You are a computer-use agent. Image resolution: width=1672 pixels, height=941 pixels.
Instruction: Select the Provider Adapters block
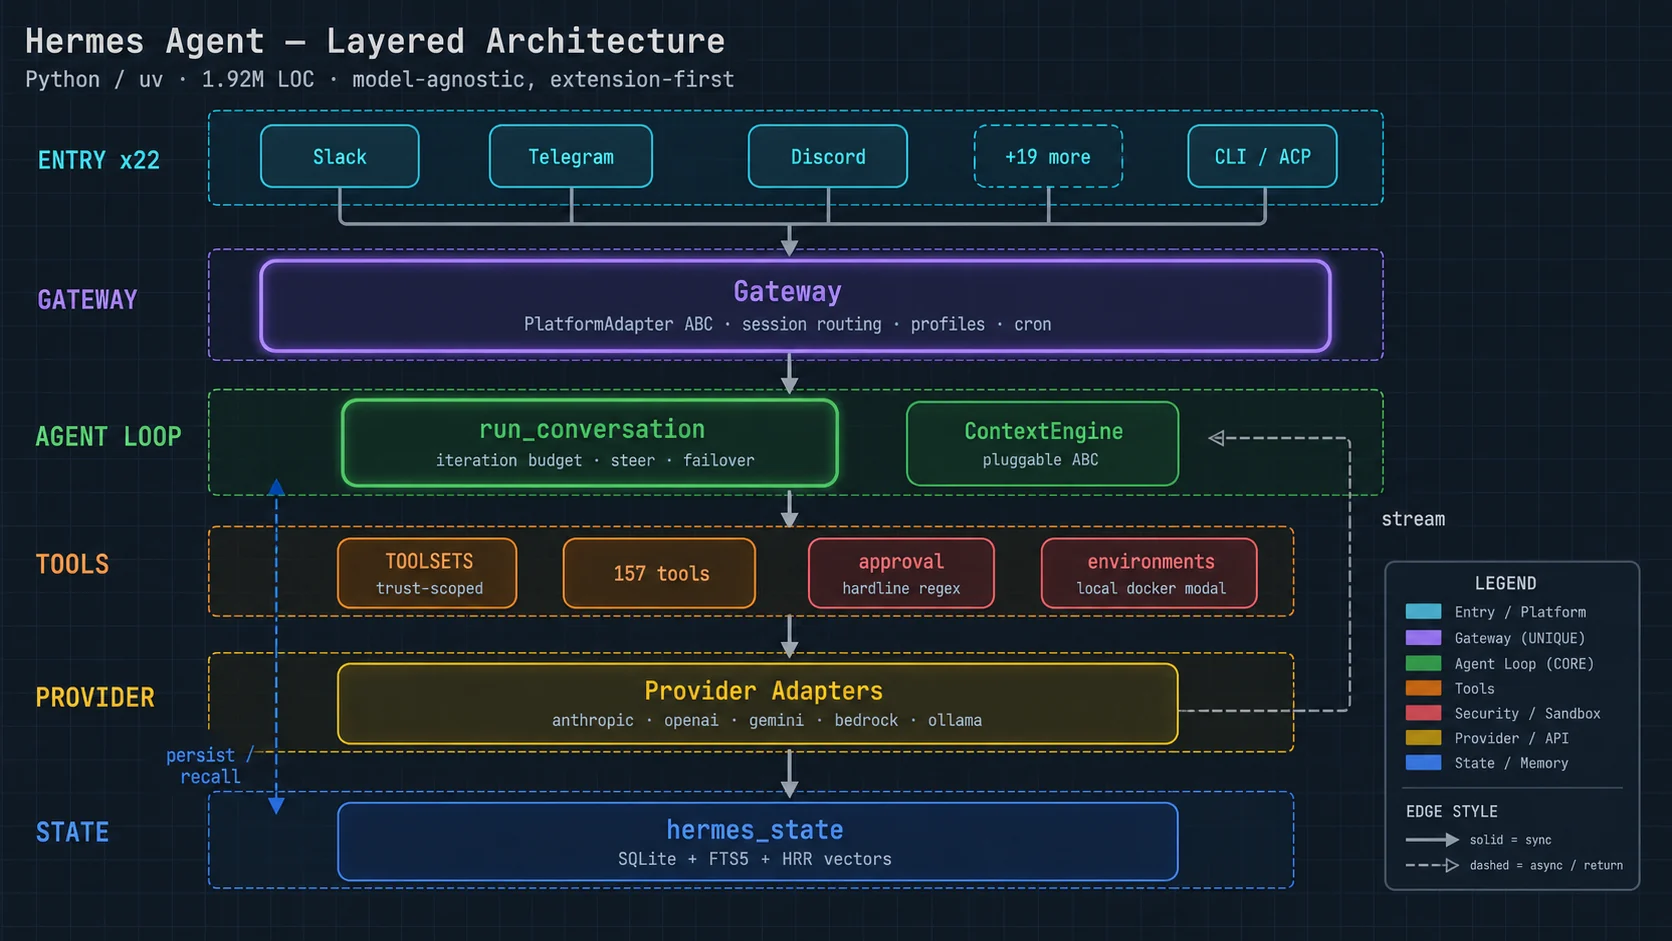tap(758, 704)
